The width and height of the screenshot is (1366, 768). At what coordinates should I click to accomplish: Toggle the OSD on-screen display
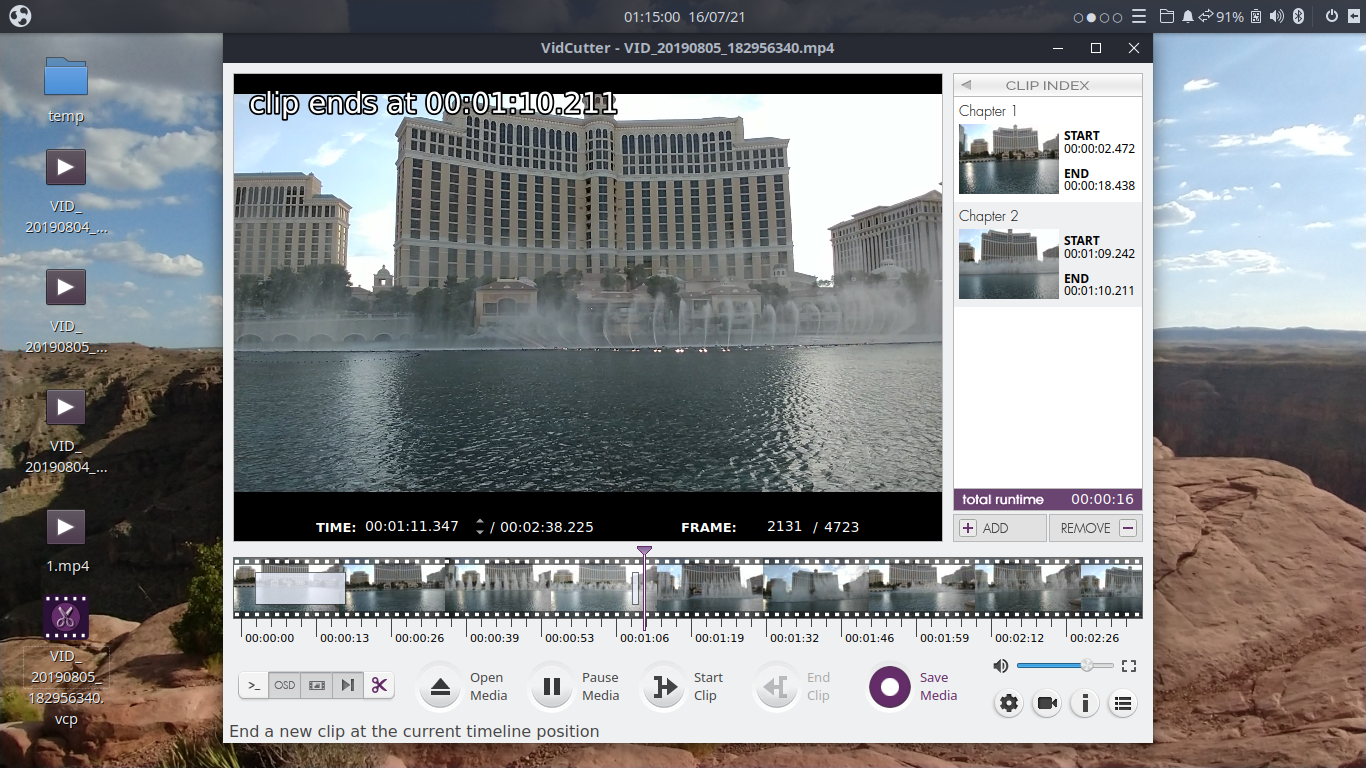point(284,686)
